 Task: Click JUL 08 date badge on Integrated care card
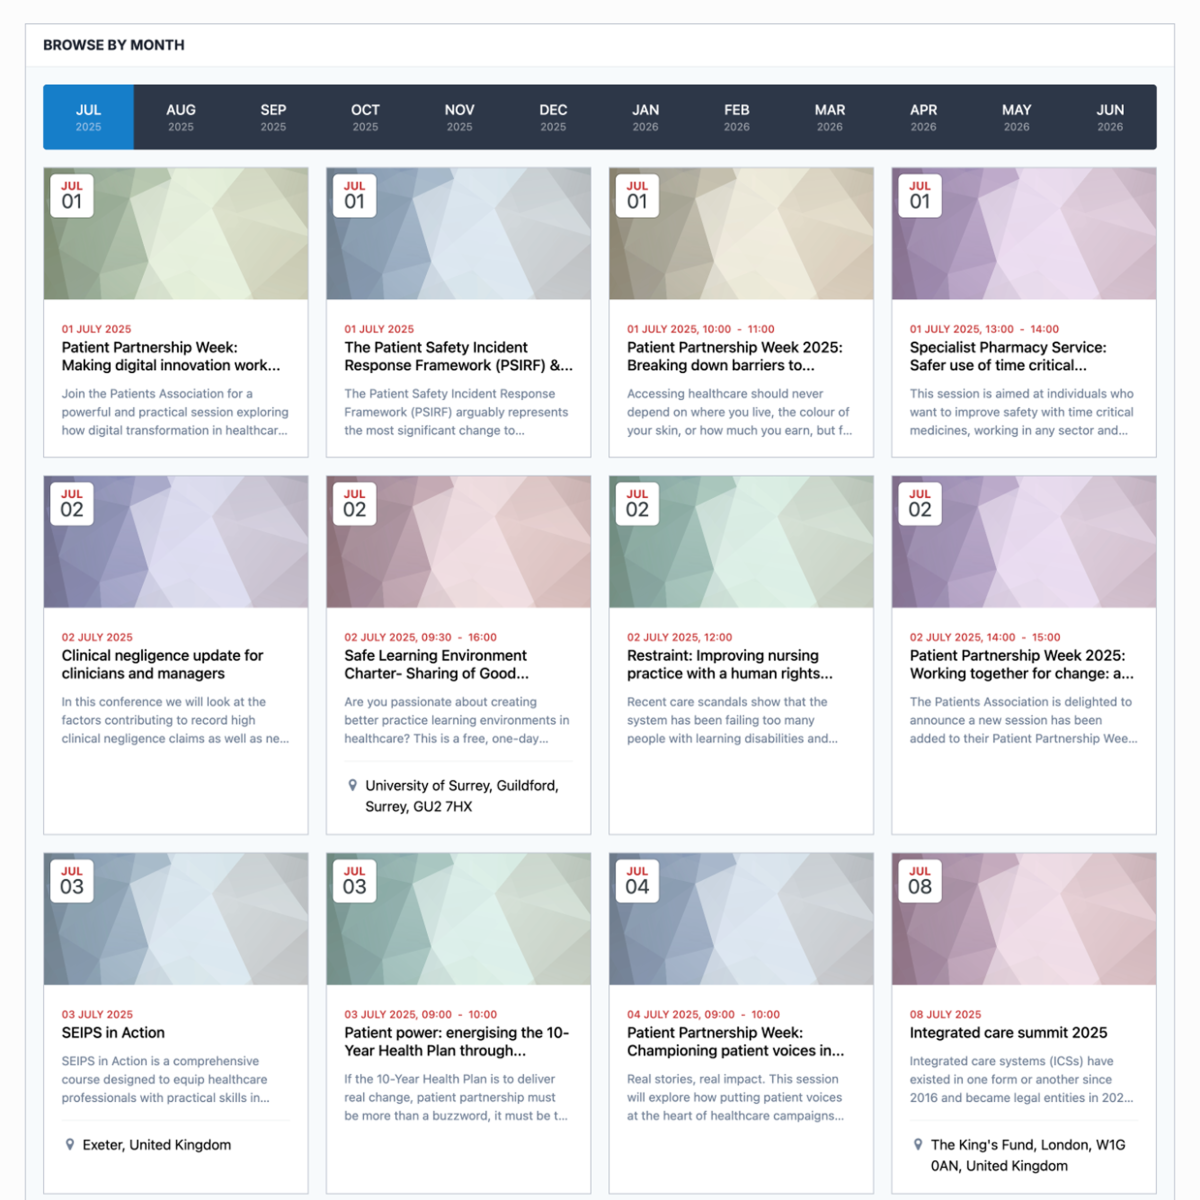click(919, 881)
